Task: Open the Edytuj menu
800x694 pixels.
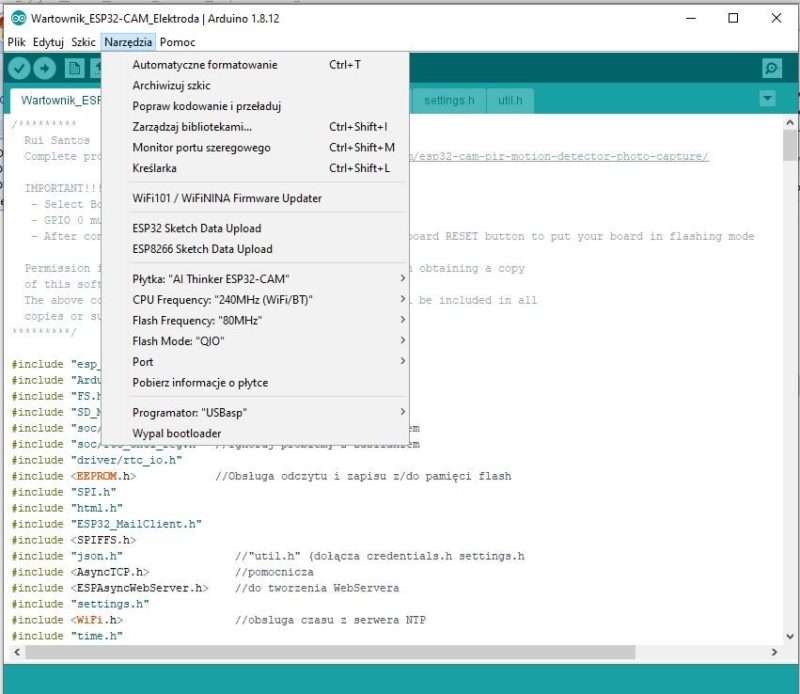Action: click(48, 42)
